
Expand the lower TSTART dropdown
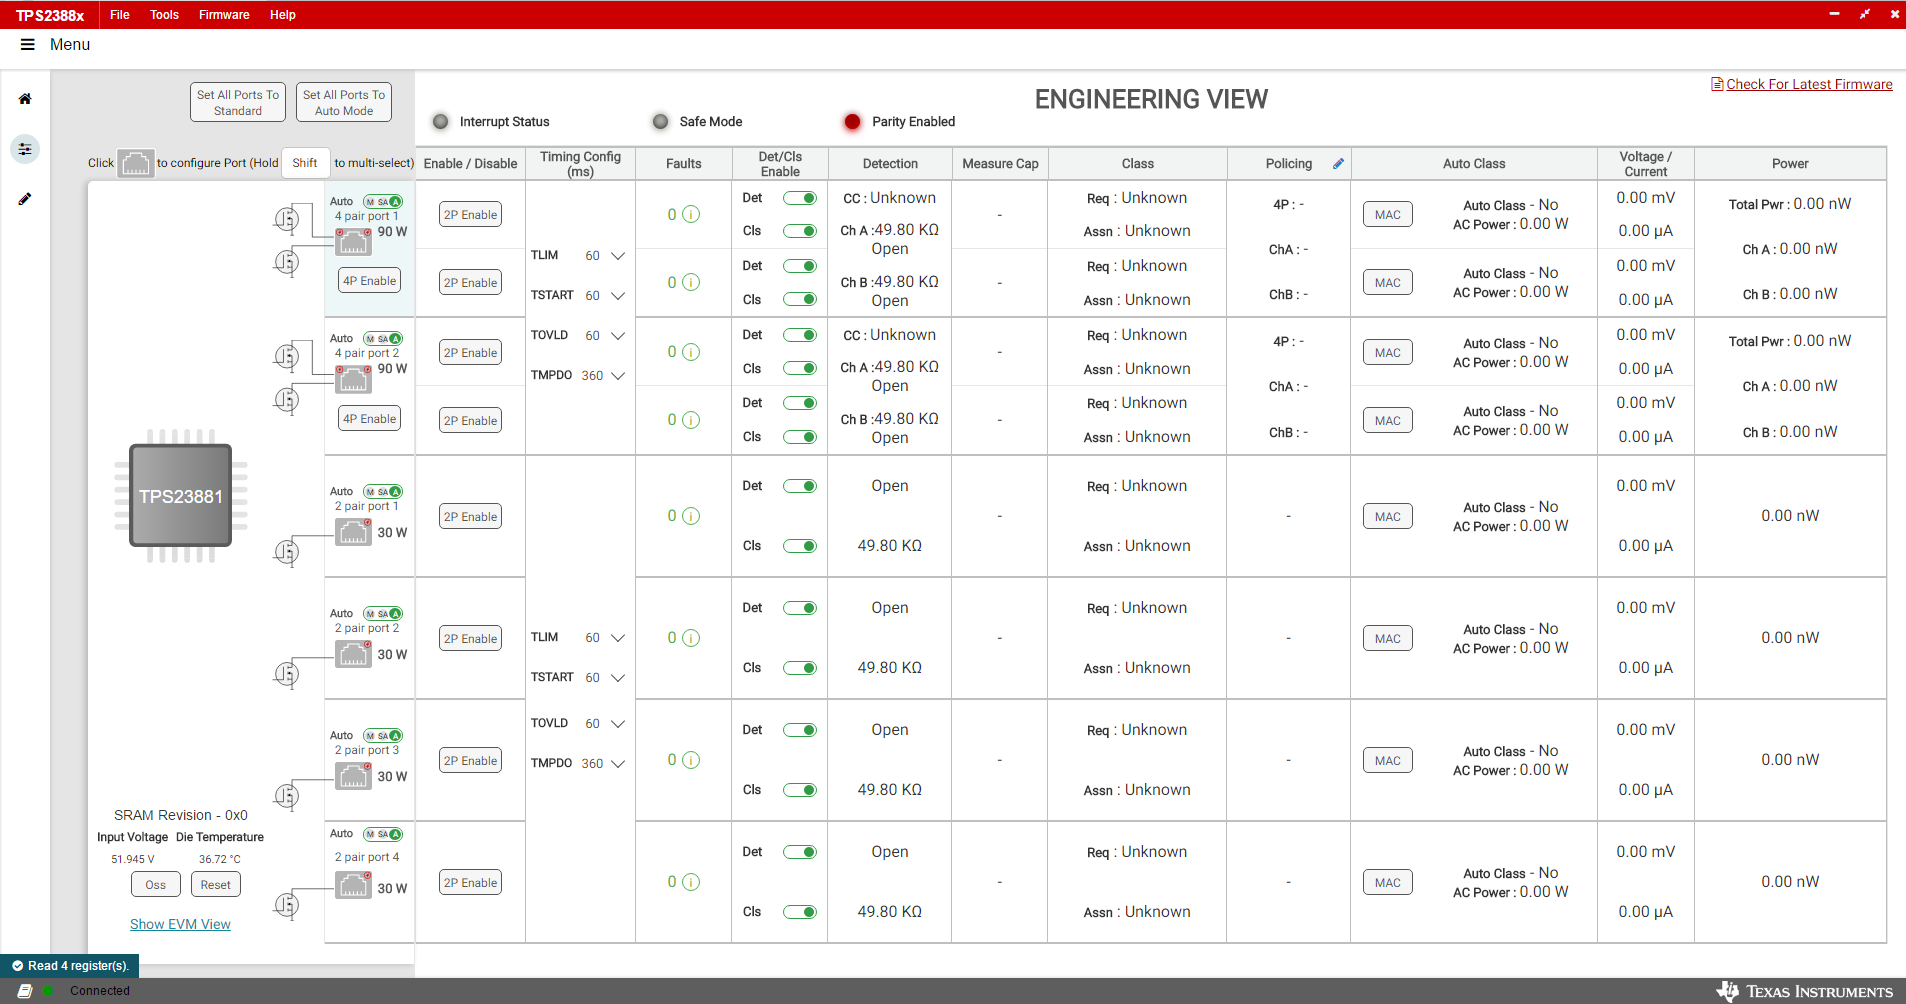[618, 678]
